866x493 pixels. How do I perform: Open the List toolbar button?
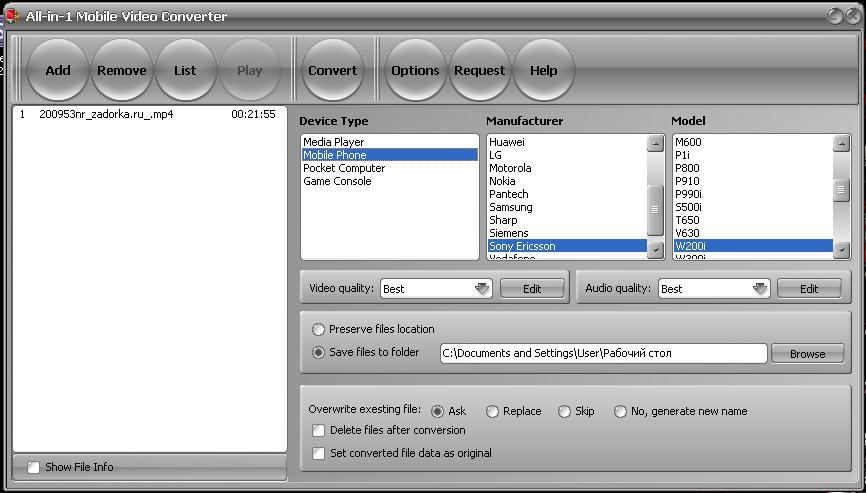point(185,70)
